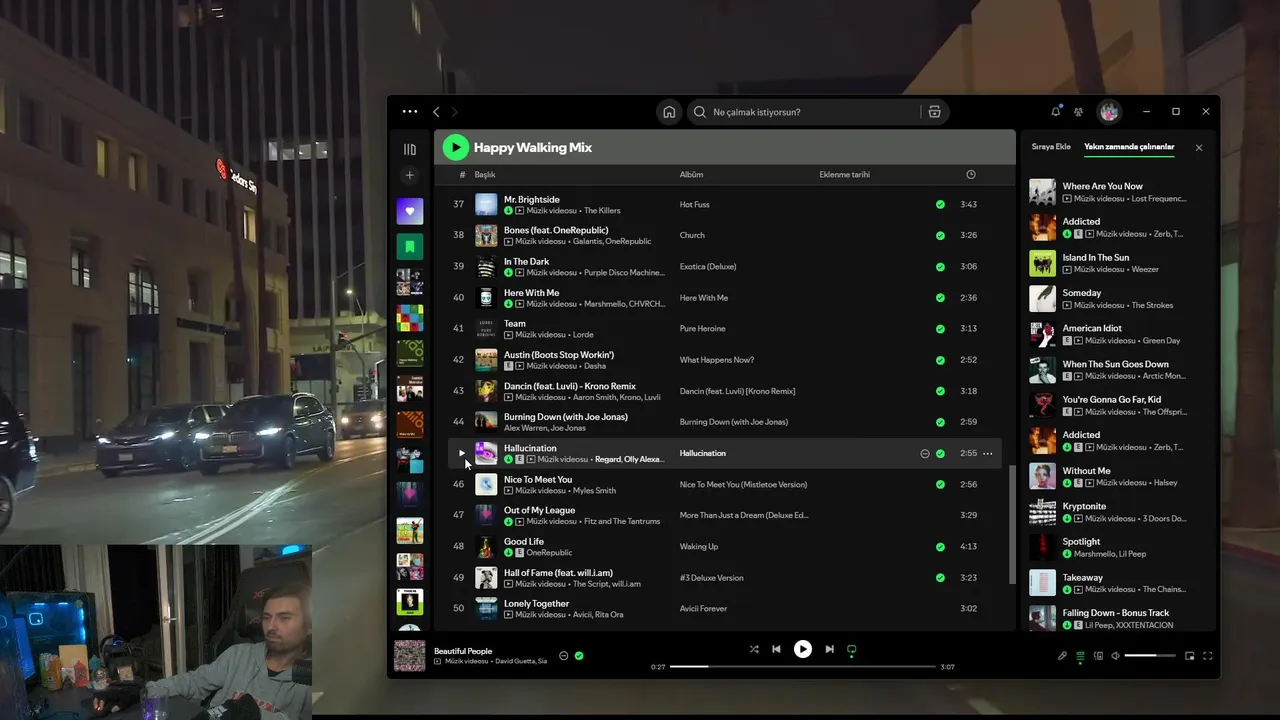Viewport: 1280px width, 720px height.
Task: Click the Başlık column header
Action: point(485,175)
